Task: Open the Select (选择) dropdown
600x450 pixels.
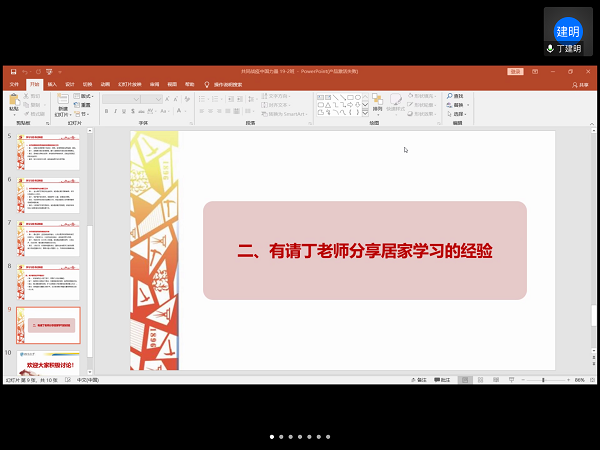Action: coord(458,113)
